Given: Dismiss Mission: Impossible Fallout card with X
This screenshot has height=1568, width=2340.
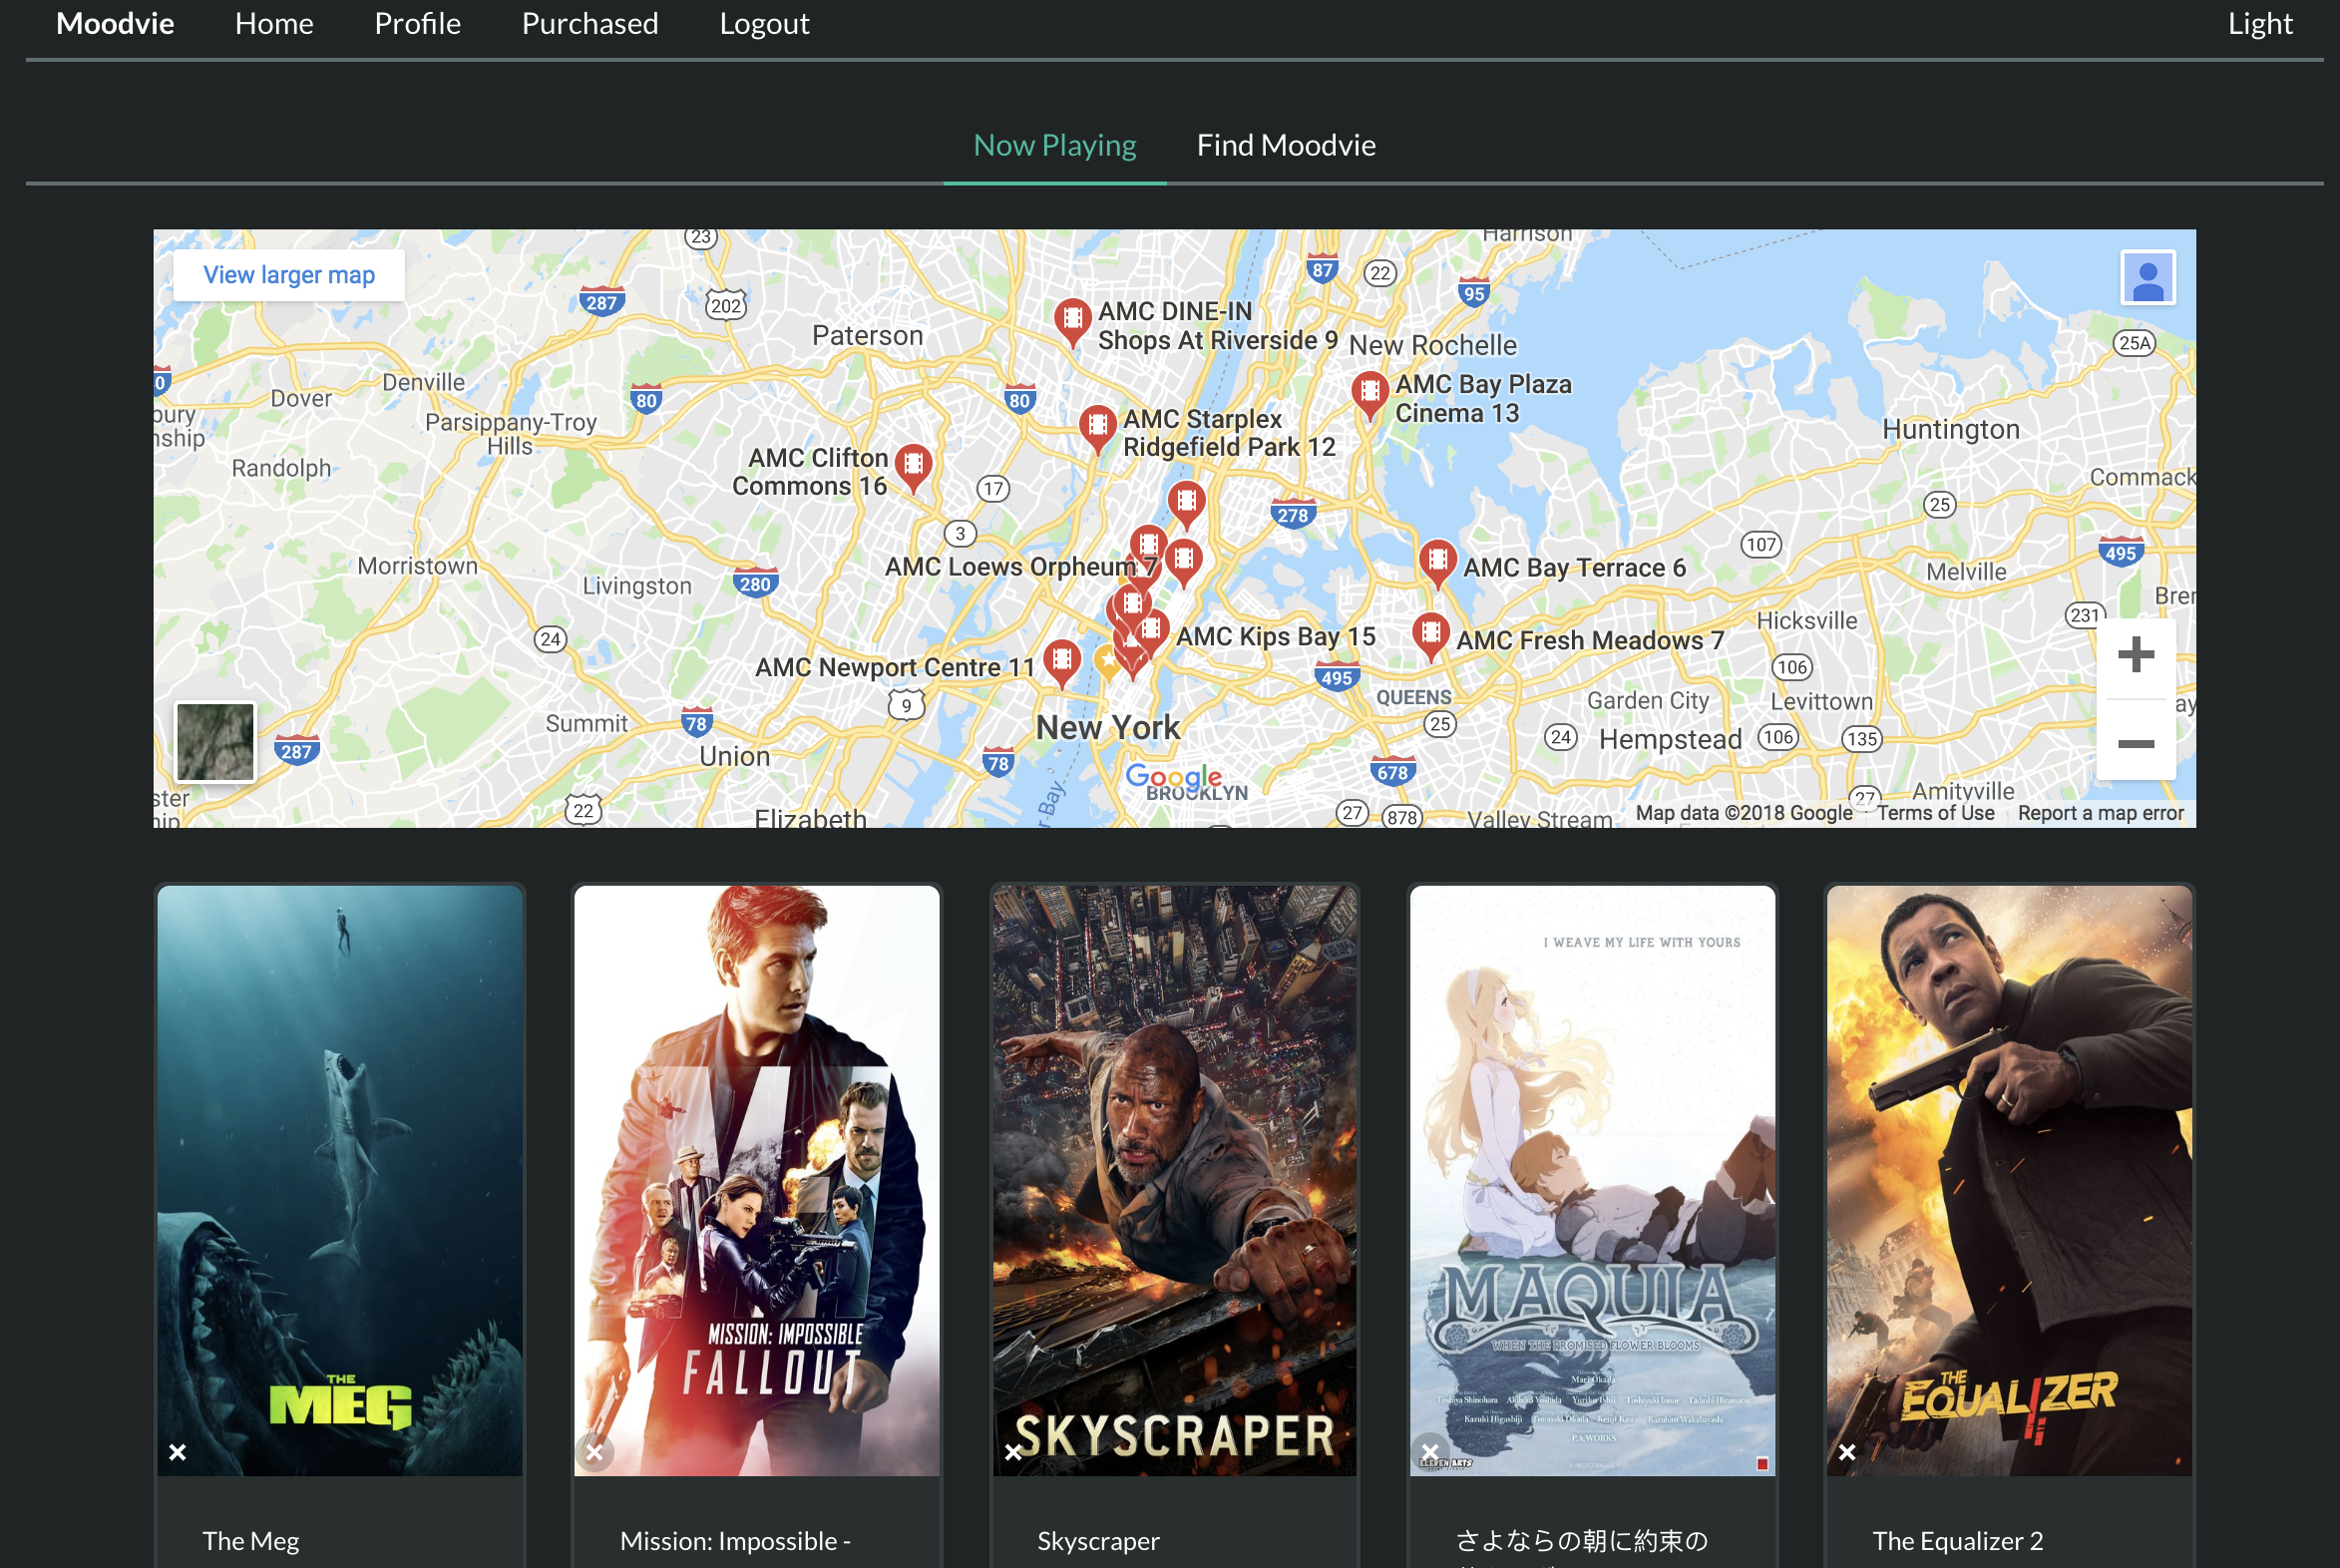Looking at the screenshot, I should coord(595,1452).
